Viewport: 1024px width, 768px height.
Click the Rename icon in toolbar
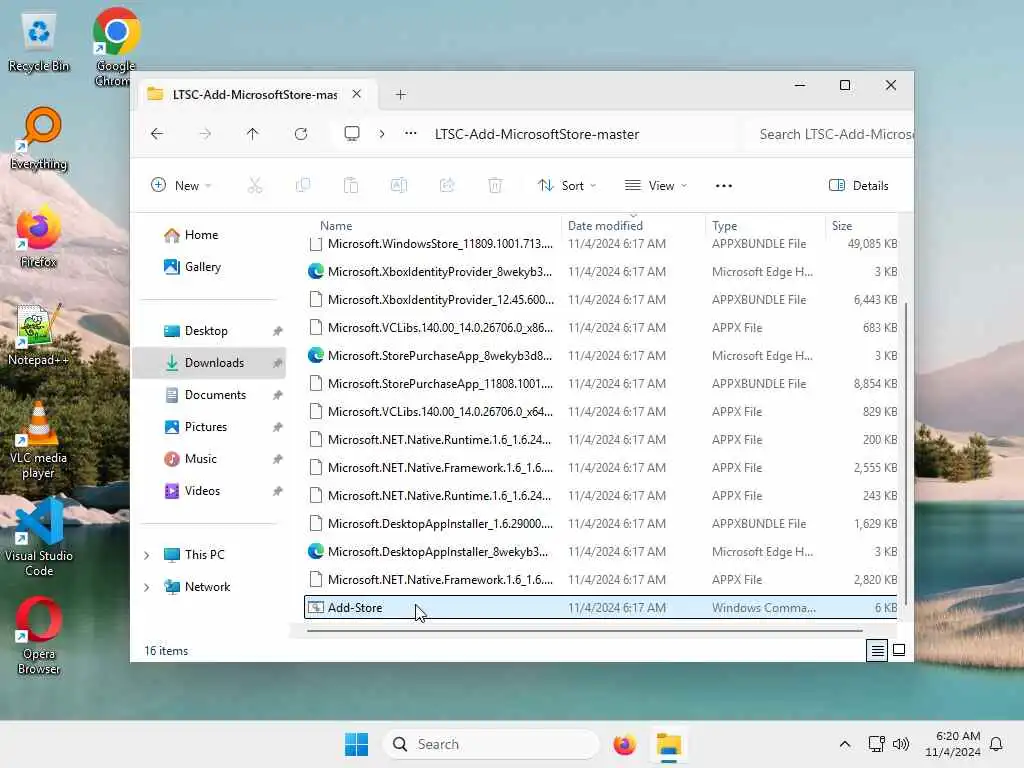tap(399, 185)
